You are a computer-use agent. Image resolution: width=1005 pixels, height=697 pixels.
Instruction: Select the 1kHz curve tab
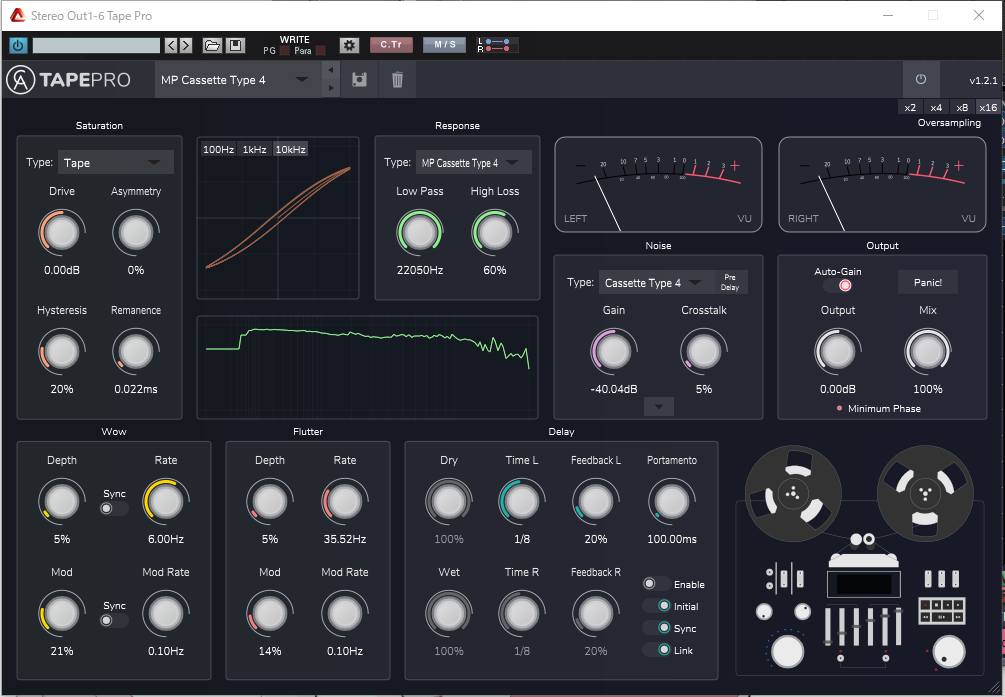click(x=254, y=149)
